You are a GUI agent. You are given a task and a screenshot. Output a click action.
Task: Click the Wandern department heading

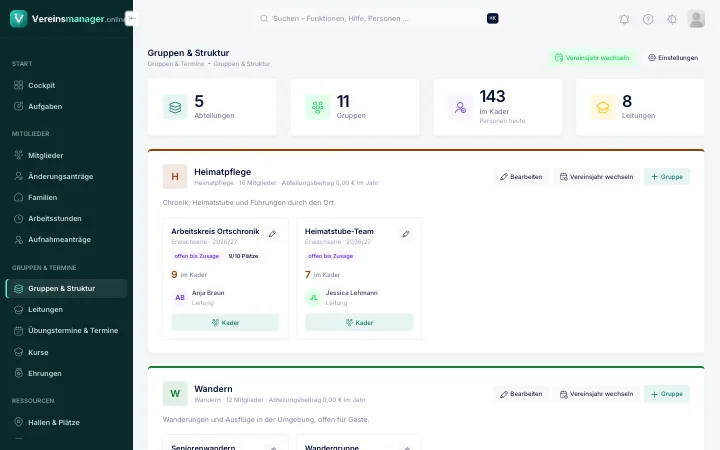point(213,389)
